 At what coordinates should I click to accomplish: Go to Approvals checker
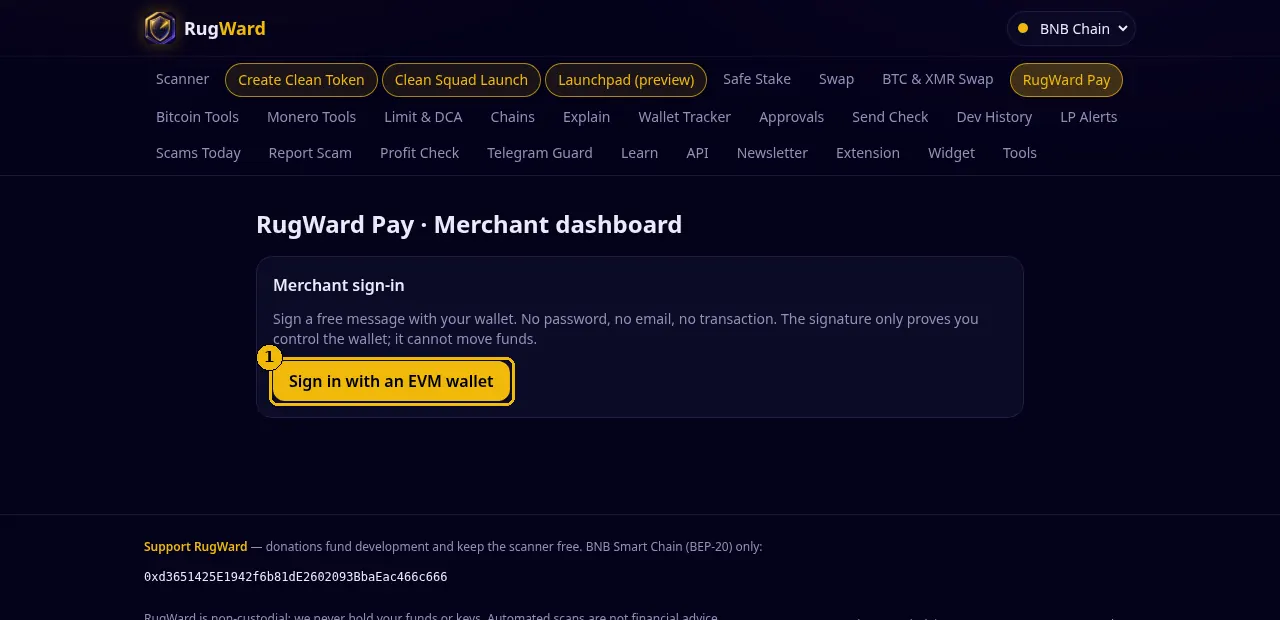coord(791,117)
